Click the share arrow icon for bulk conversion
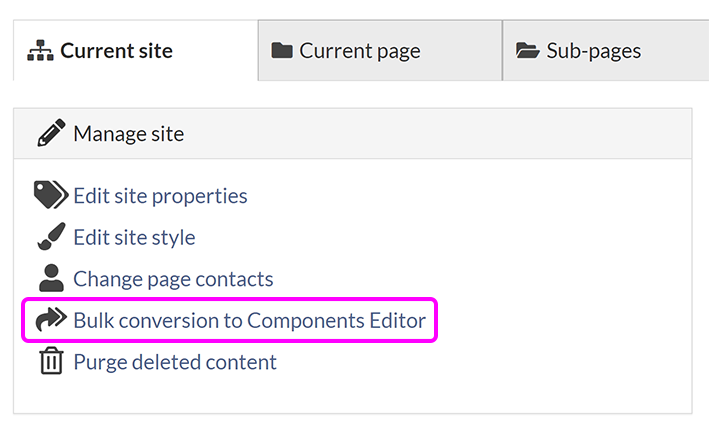This screenshot has height=431, width=709. tap(51, 321)
